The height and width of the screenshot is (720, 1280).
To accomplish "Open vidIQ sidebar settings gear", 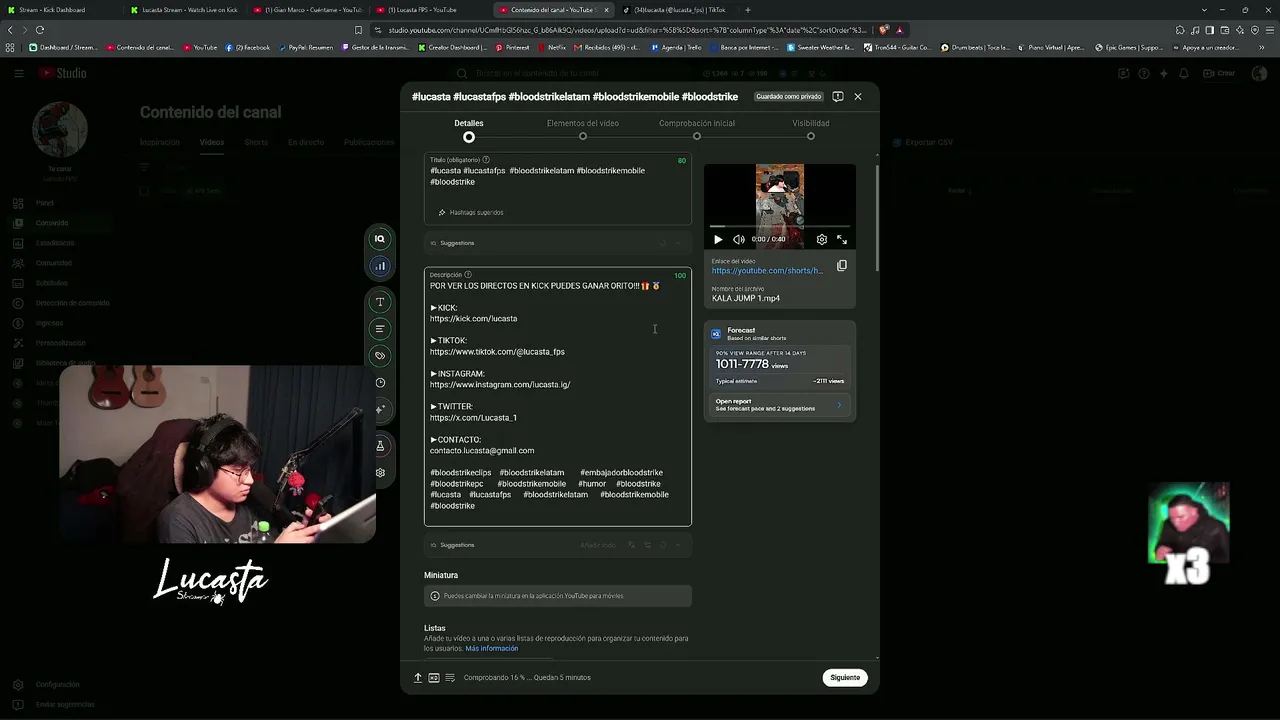I will [380, 473].
